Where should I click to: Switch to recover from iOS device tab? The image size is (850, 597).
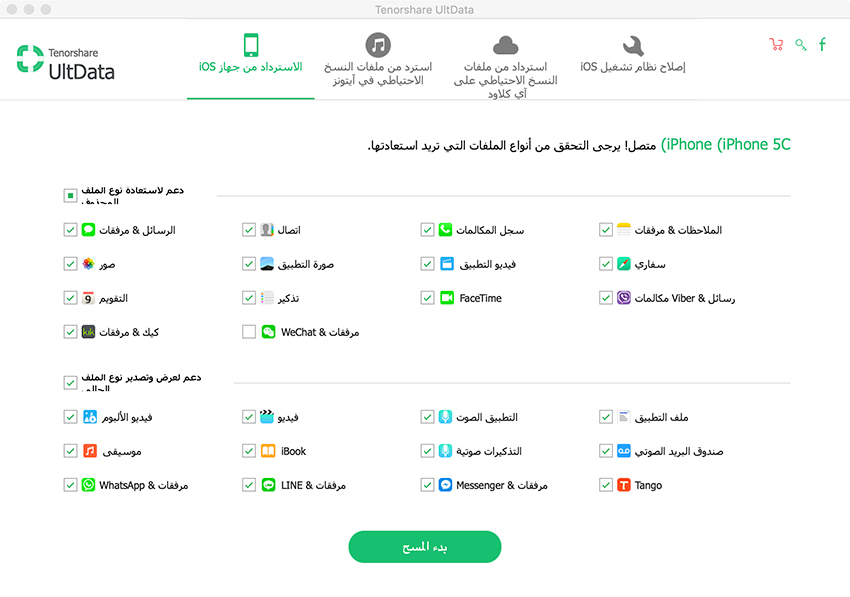pos(250,59)
